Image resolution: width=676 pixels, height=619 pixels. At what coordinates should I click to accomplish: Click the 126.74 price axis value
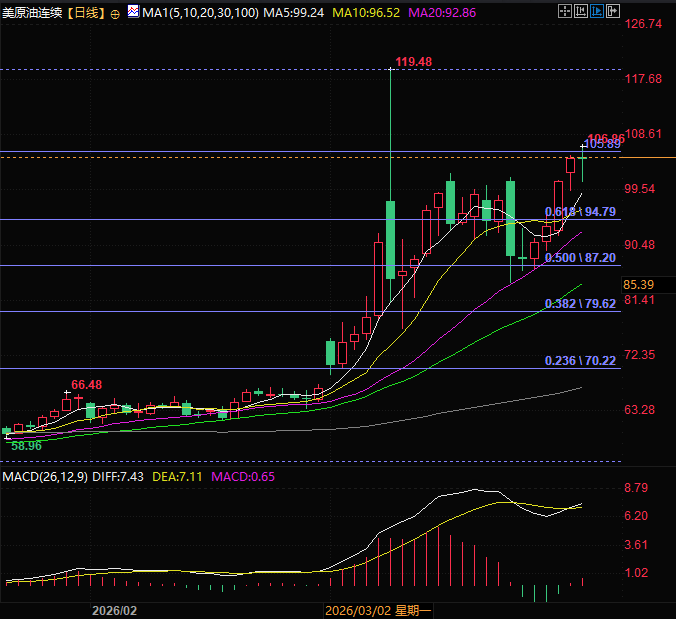coord(643,24)
